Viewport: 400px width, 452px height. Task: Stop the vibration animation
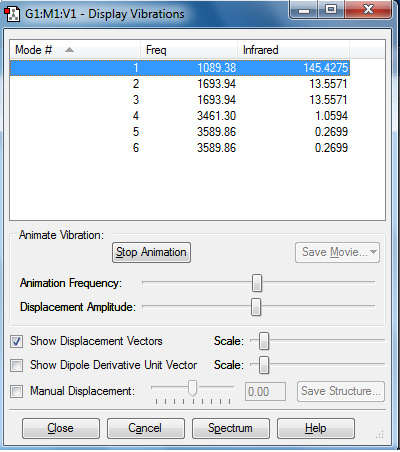pyautogui.click(x=151, y=252)
